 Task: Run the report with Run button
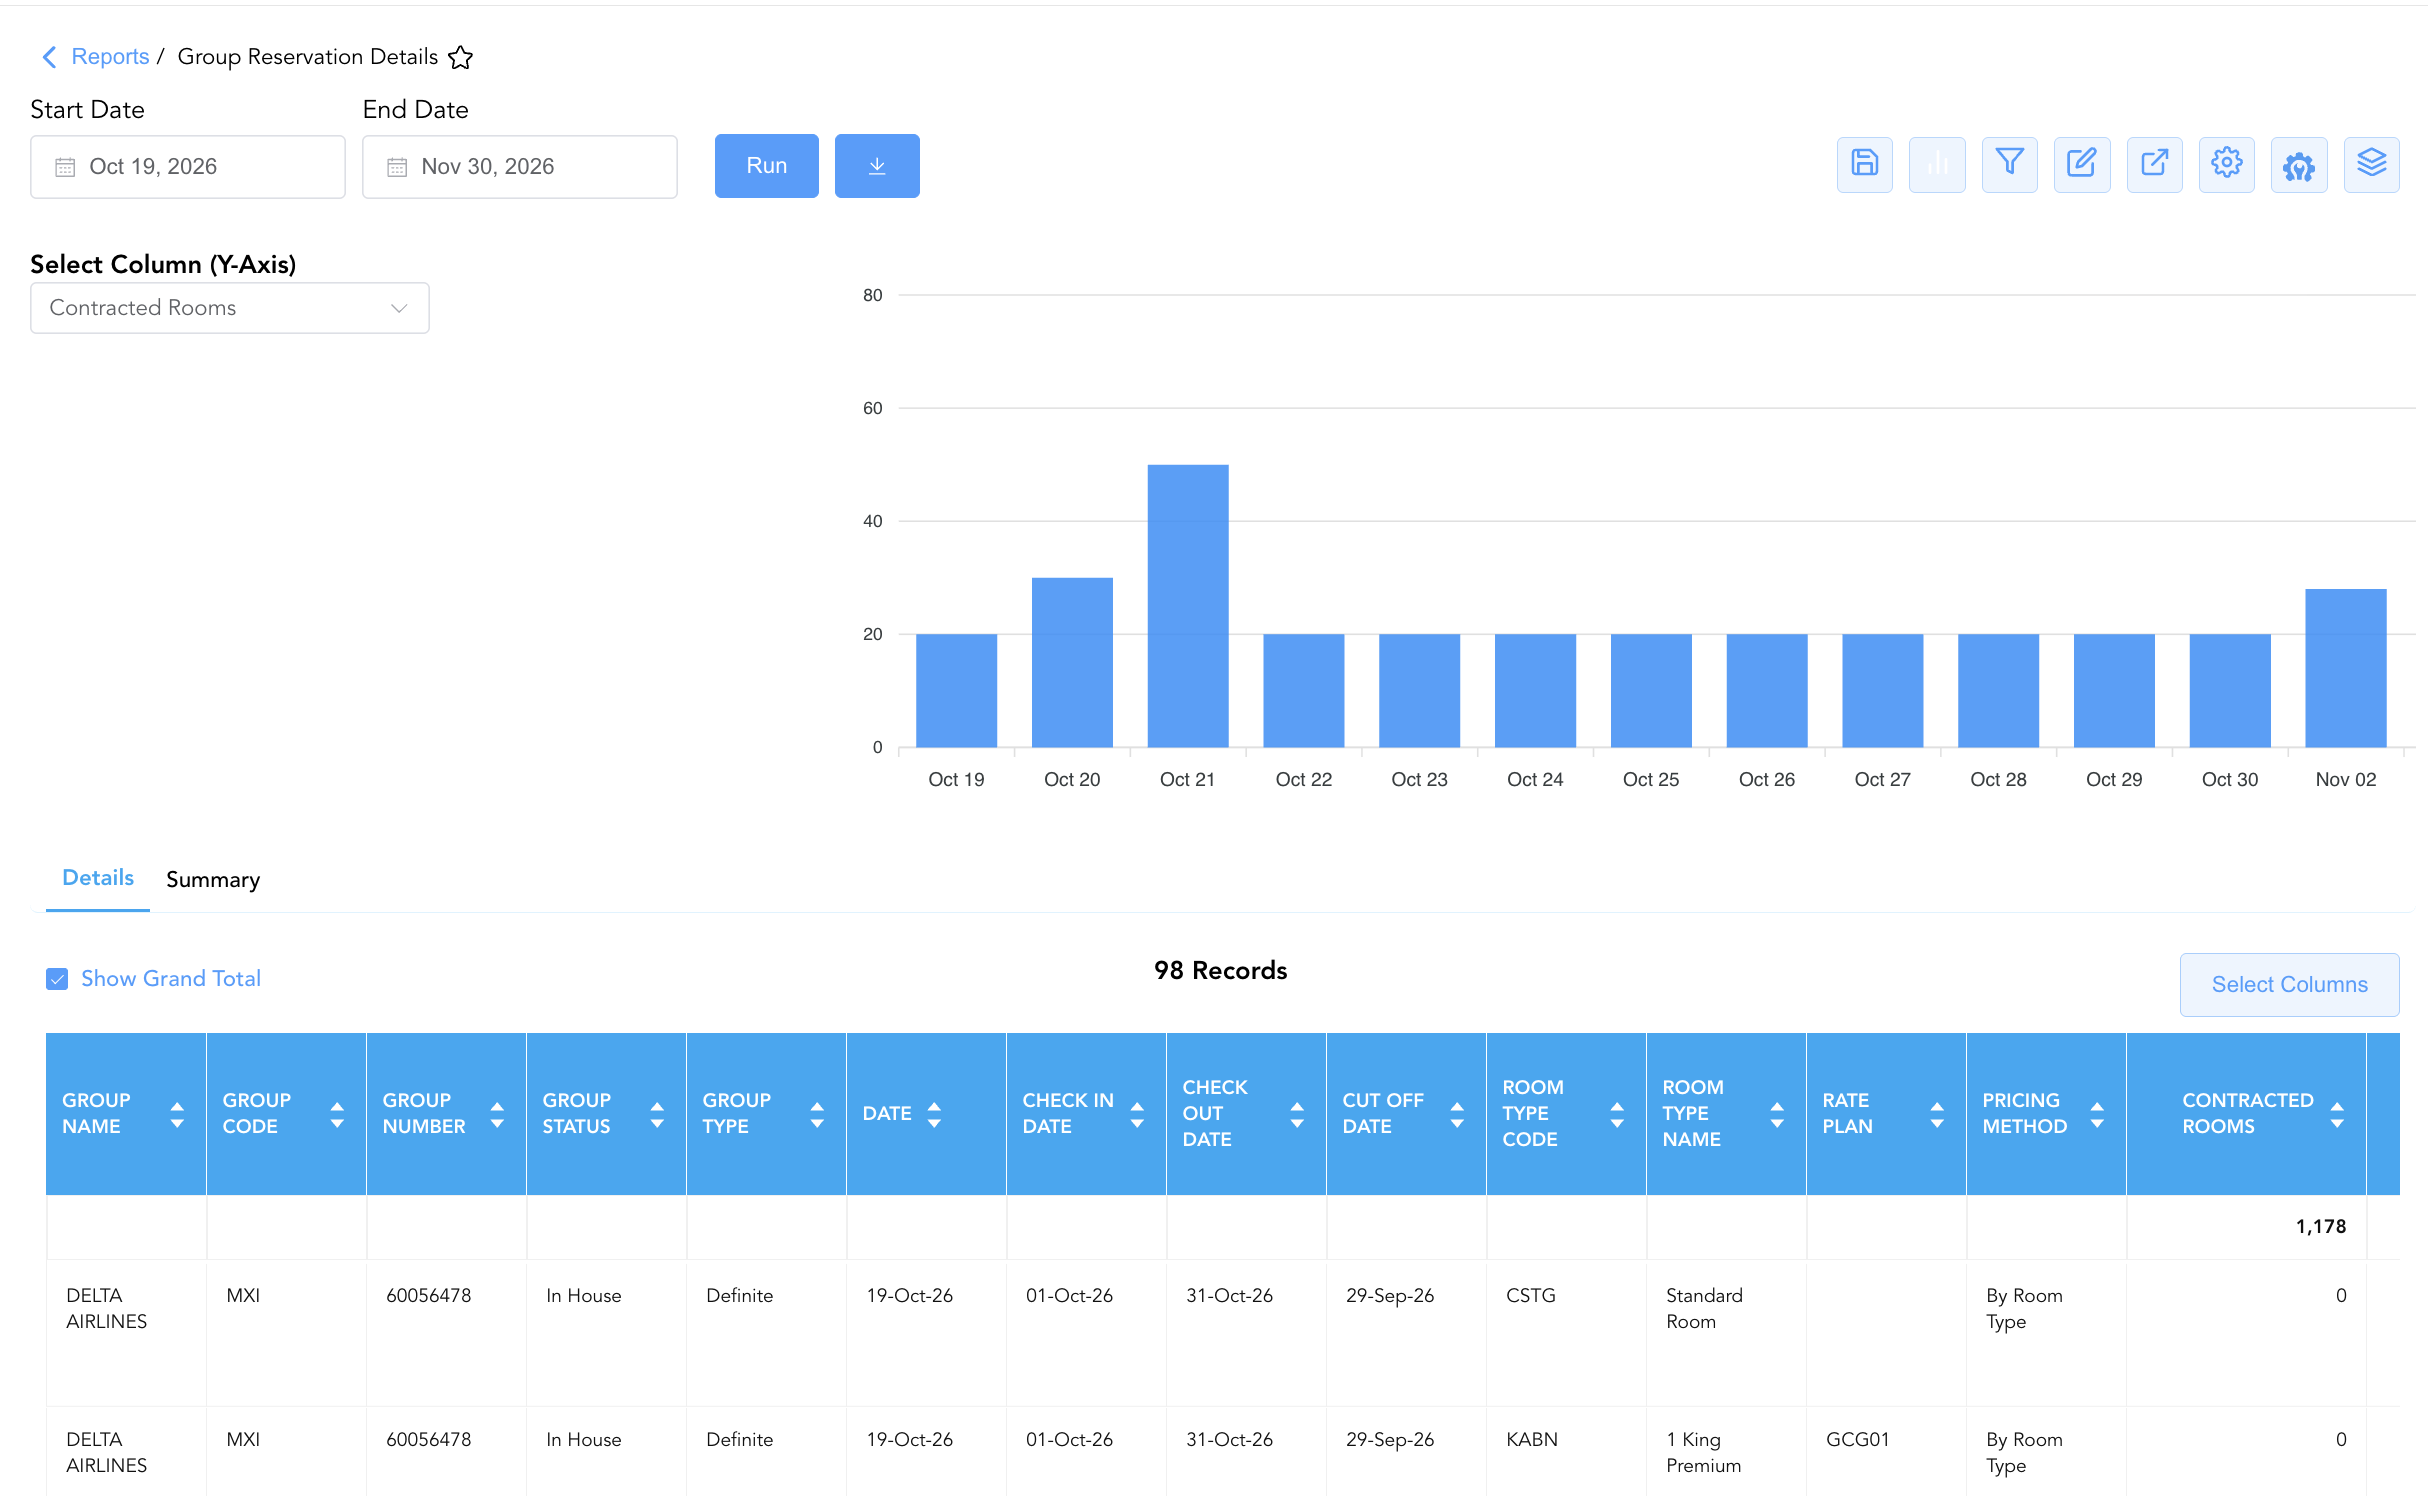coord(767,166)
